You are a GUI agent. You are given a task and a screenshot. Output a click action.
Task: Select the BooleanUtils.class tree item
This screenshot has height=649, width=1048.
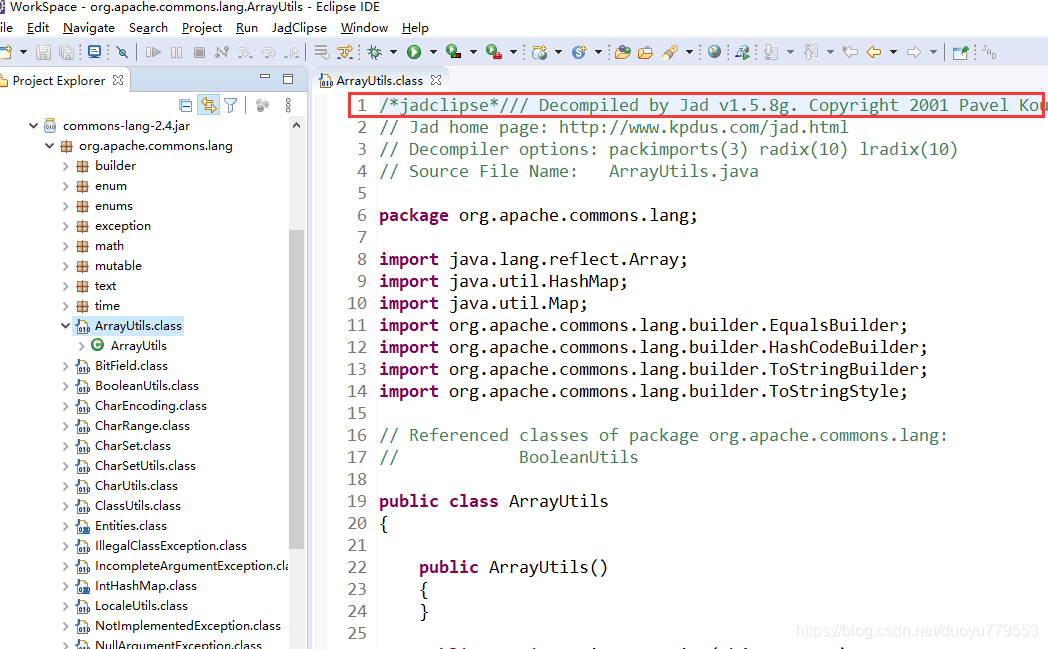coord(147,386)
